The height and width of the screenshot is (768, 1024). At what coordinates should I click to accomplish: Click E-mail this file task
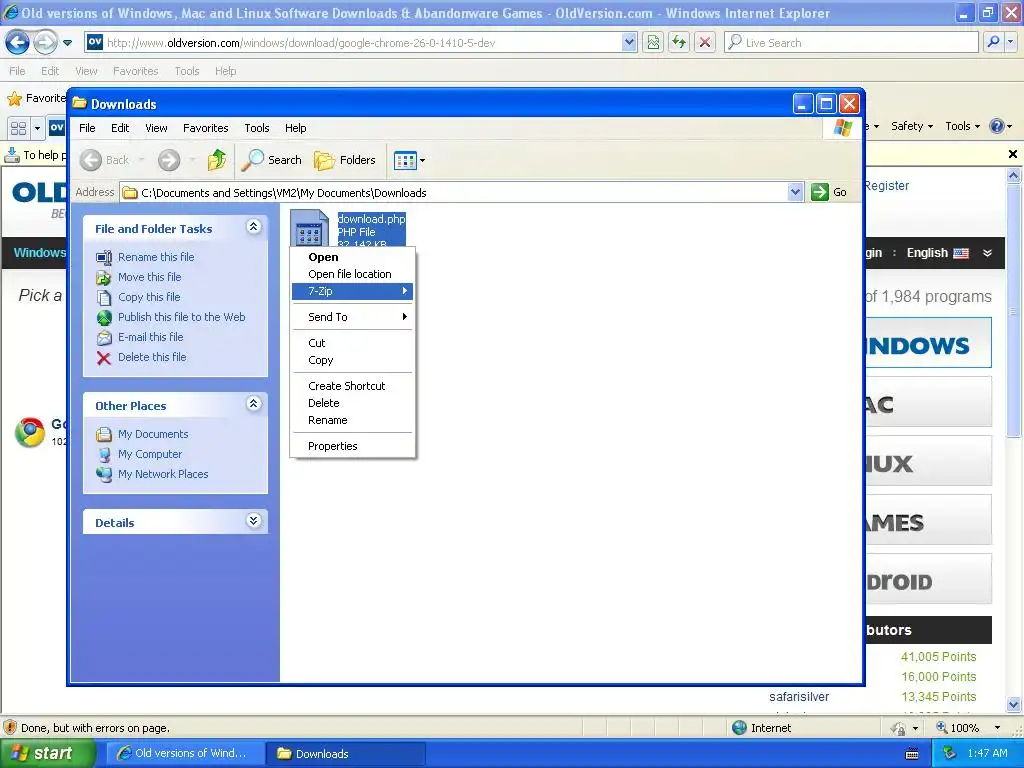(x=140, y=337)
